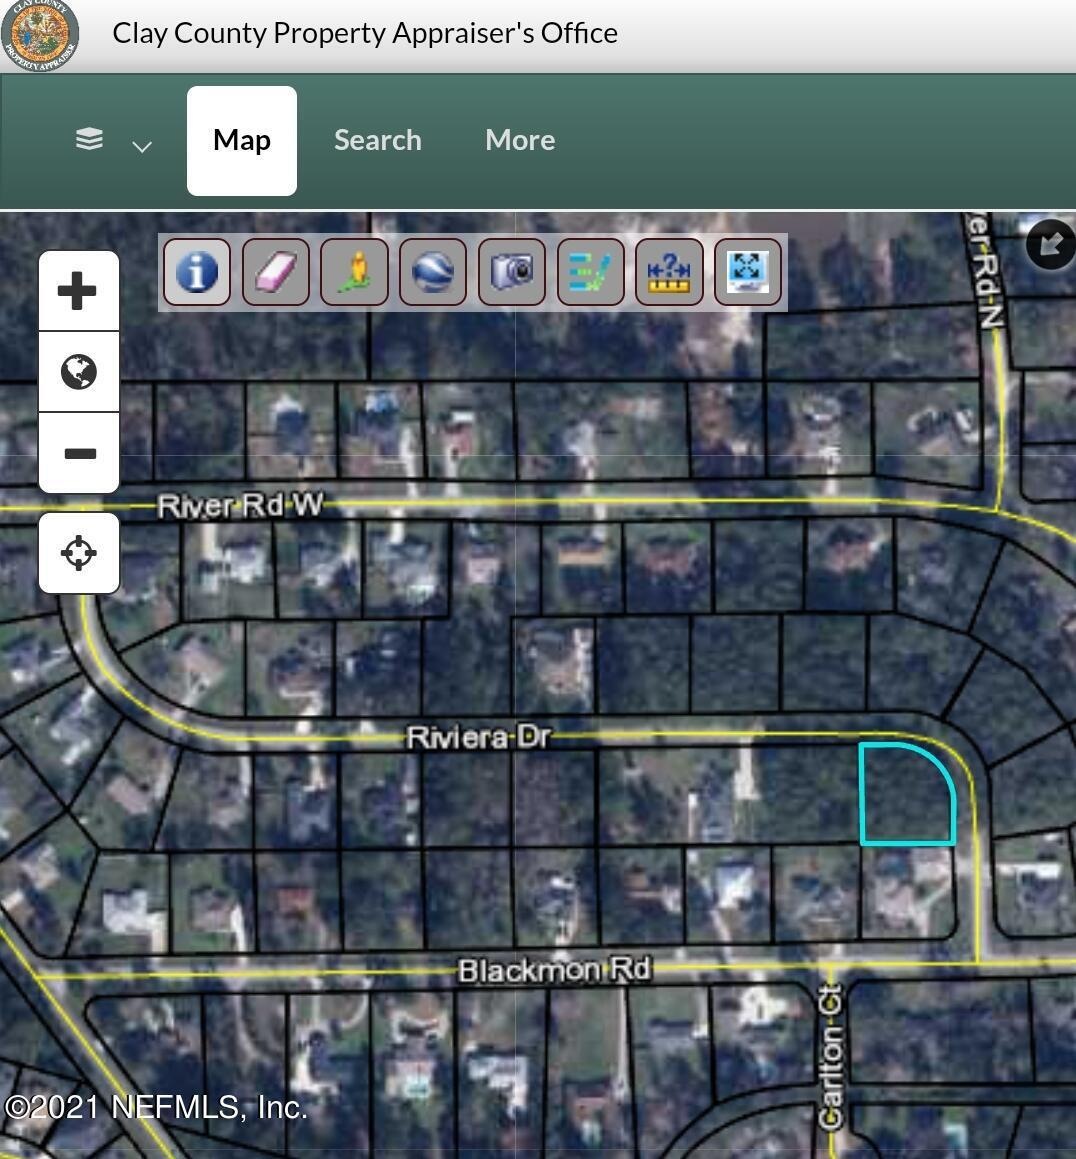Screen dimensions: 1076x1159
Task: Open the Search tab
Action: (377, 140)
